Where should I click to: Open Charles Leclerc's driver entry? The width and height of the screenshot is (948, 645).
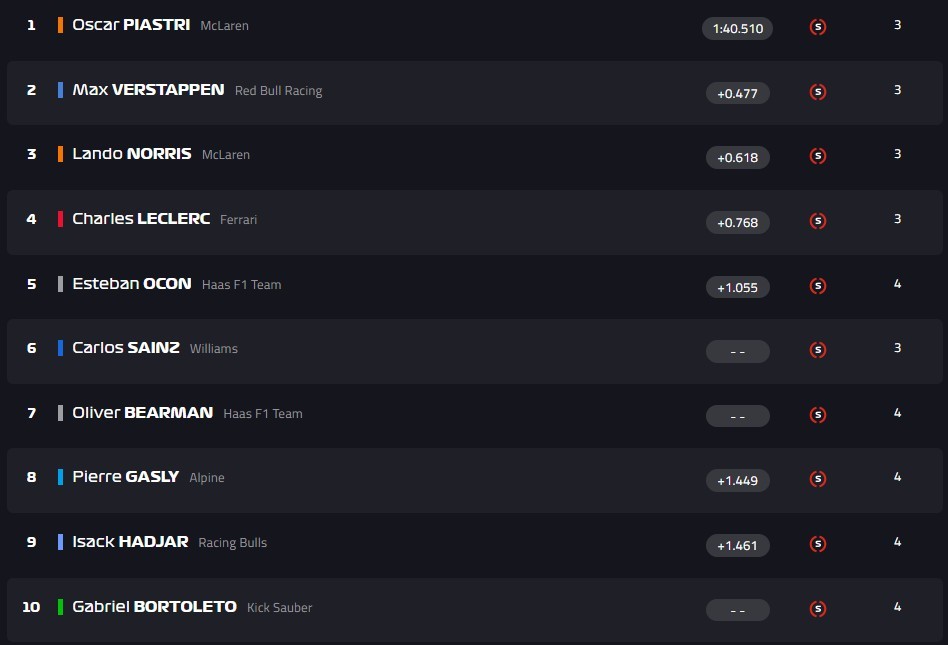point(141,219)
